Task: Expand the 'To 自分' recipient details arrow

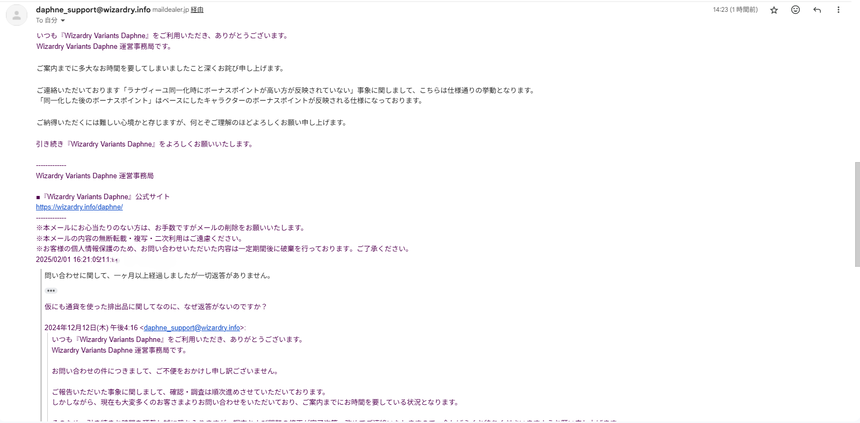Action: click(x=63, y=20)
